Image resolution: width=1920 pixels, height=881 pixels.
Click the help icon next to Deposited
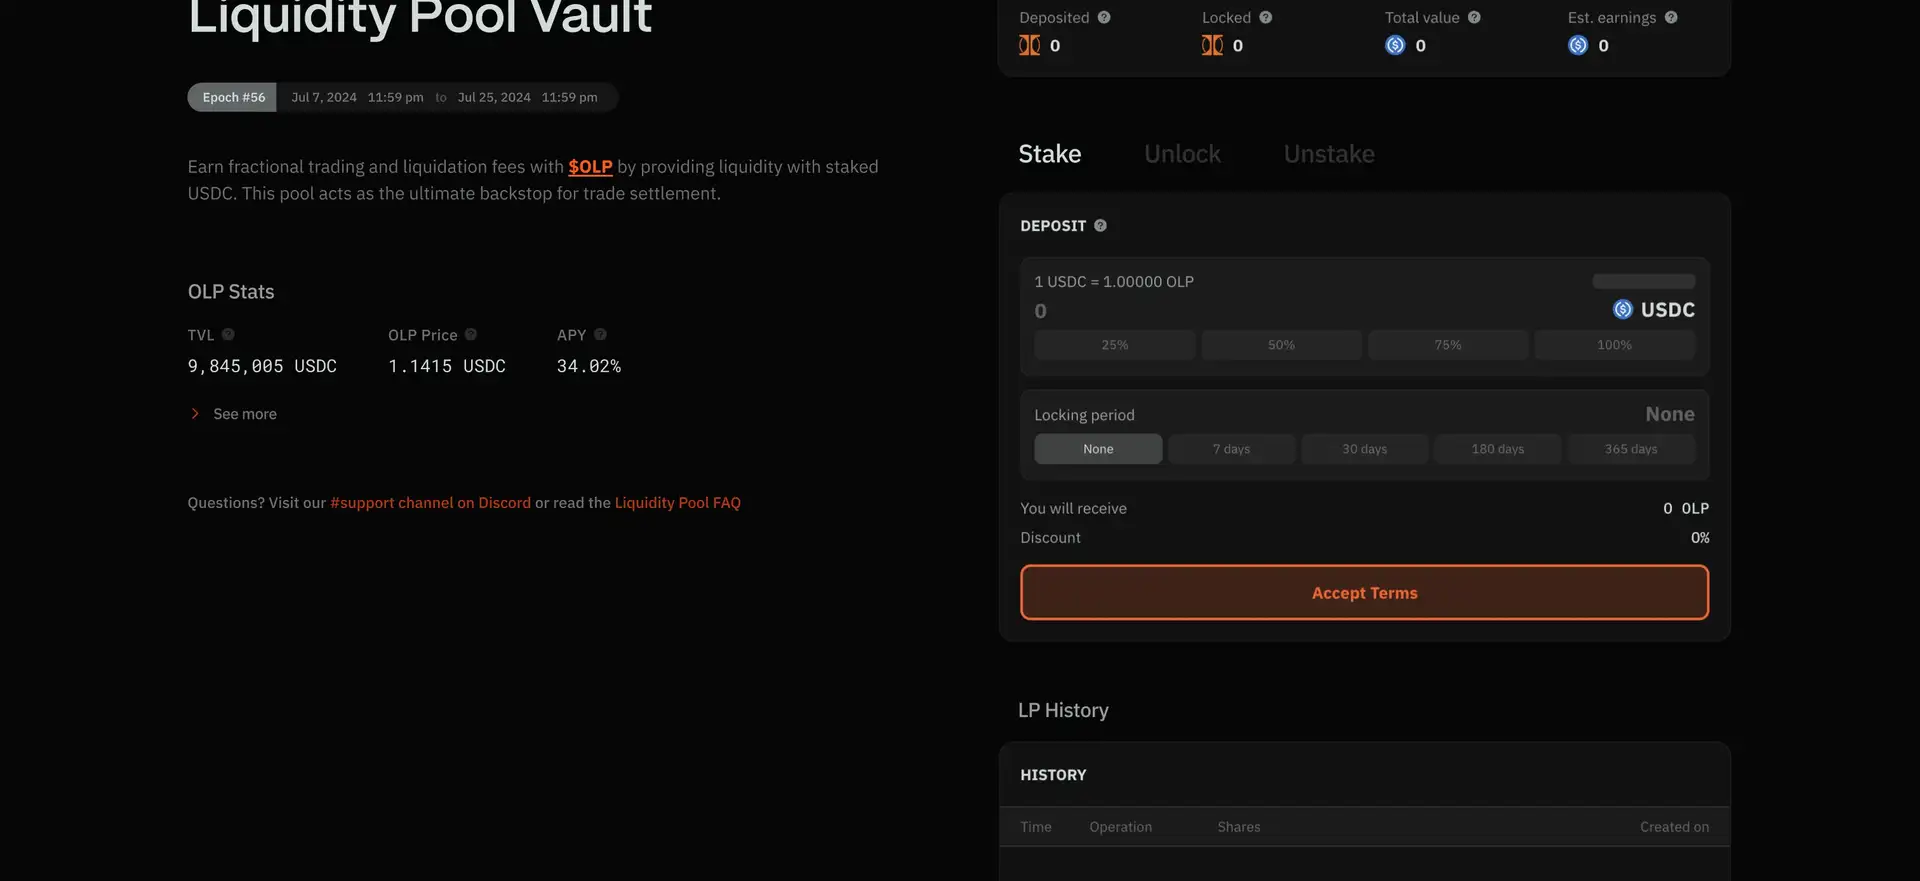(x=1104, y=17)
